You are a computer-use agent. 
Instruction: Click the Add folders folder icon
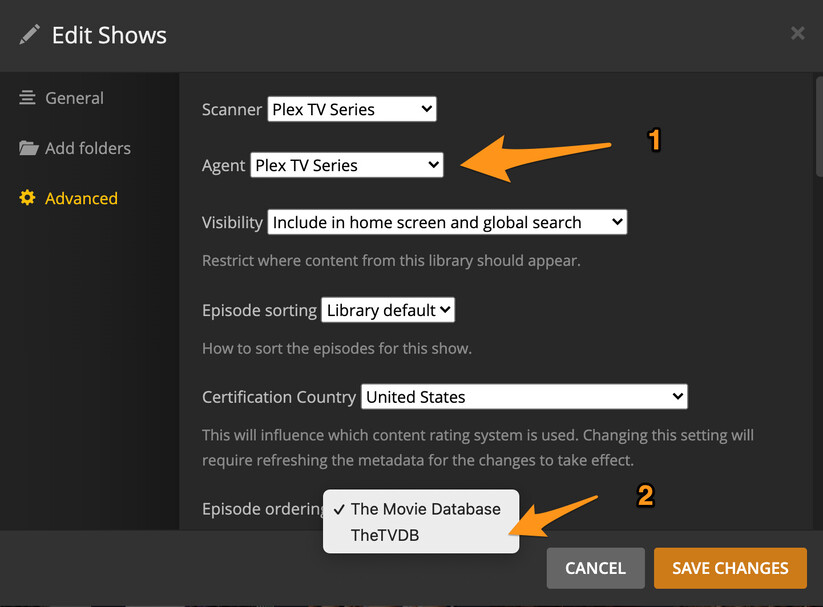28,148
